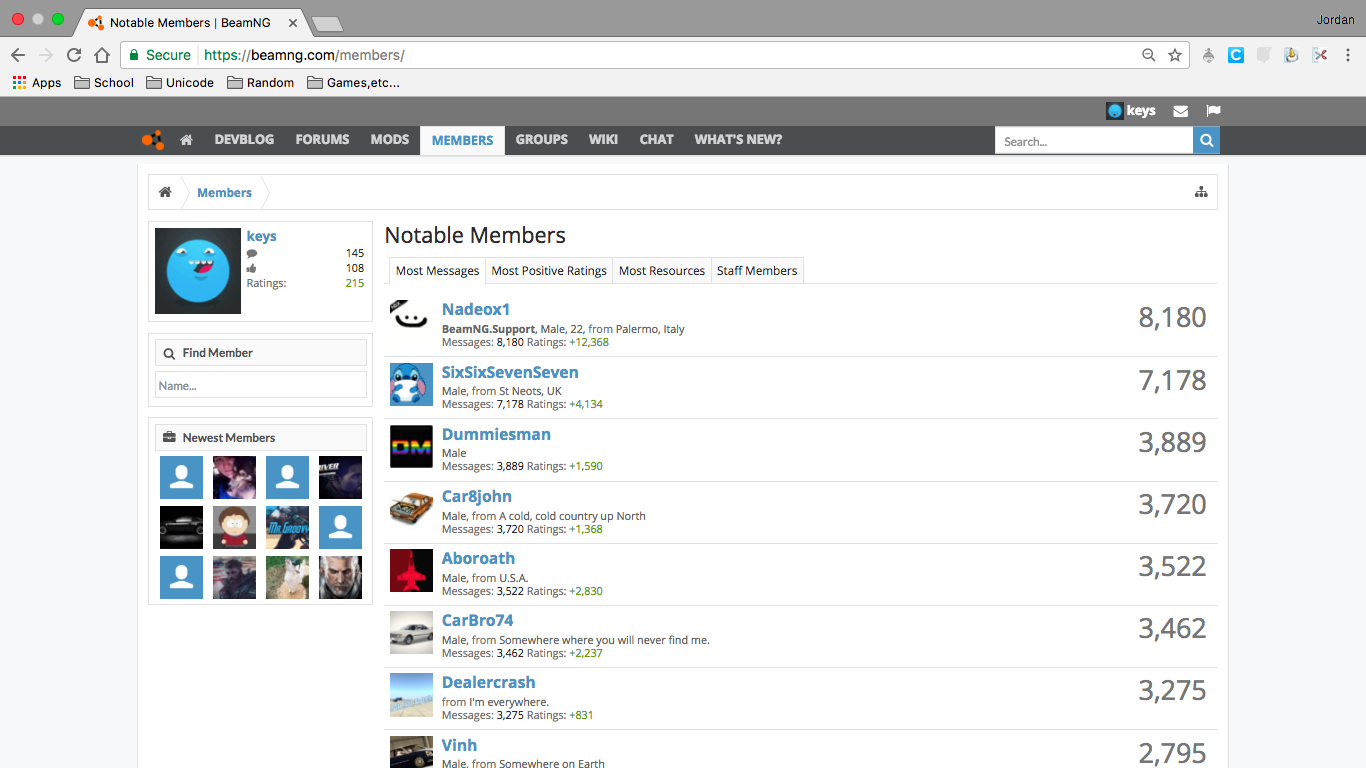This screenshot has width=1366, height=768.
Task: Open the Apps shortcut in bookmarks bar
Action: click(x=37, y=83)
